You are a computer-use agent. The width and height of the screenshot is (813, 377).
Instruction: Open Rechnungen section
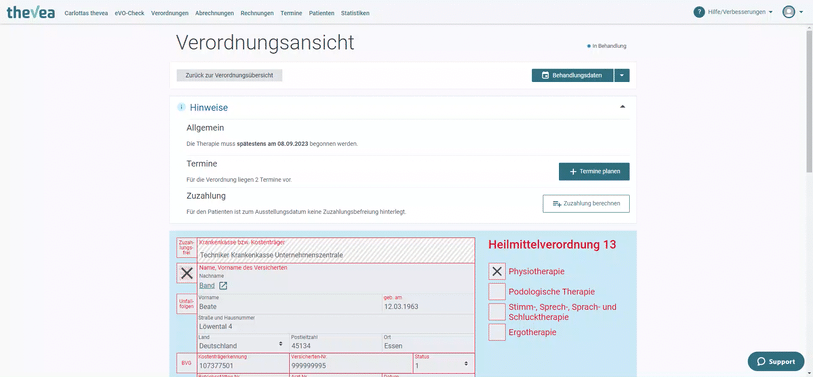tap(257, 13)
